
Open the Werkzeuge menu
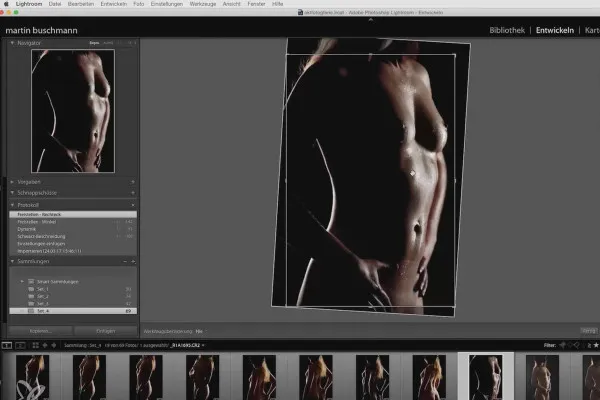202,4
